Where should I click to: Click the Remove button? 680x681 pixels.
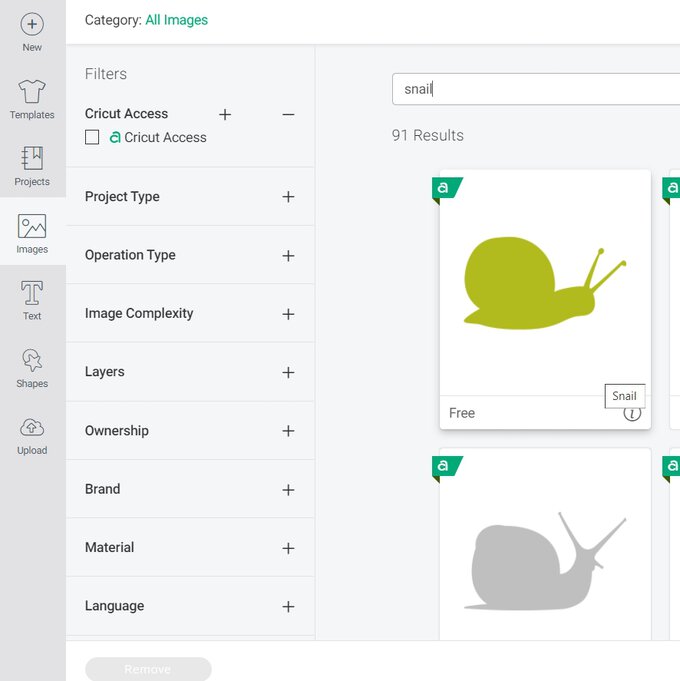pyautogui.click(x=148, y=669)
